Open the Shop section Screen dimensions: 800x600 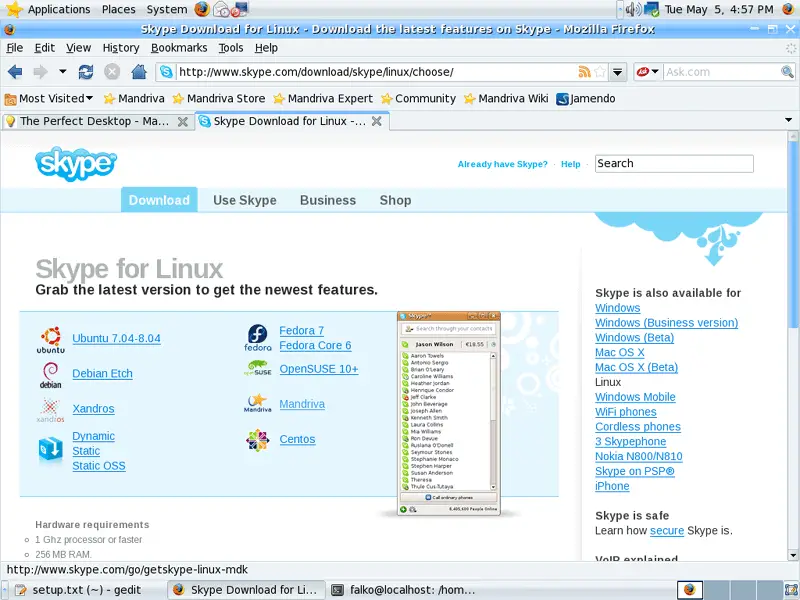click(x=395, y=200)
